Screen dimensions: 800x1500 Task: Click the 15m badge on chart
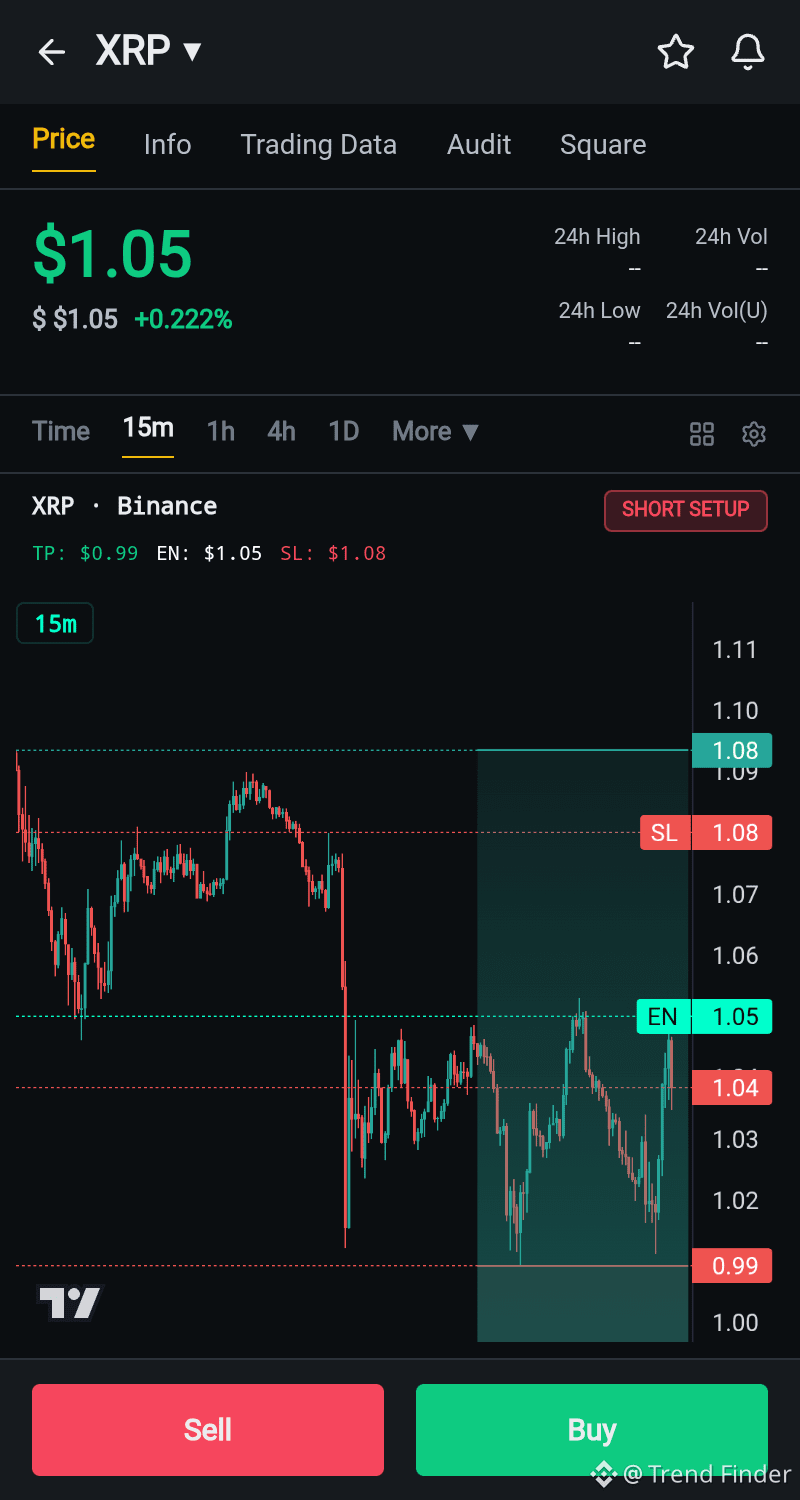point(55,624)
